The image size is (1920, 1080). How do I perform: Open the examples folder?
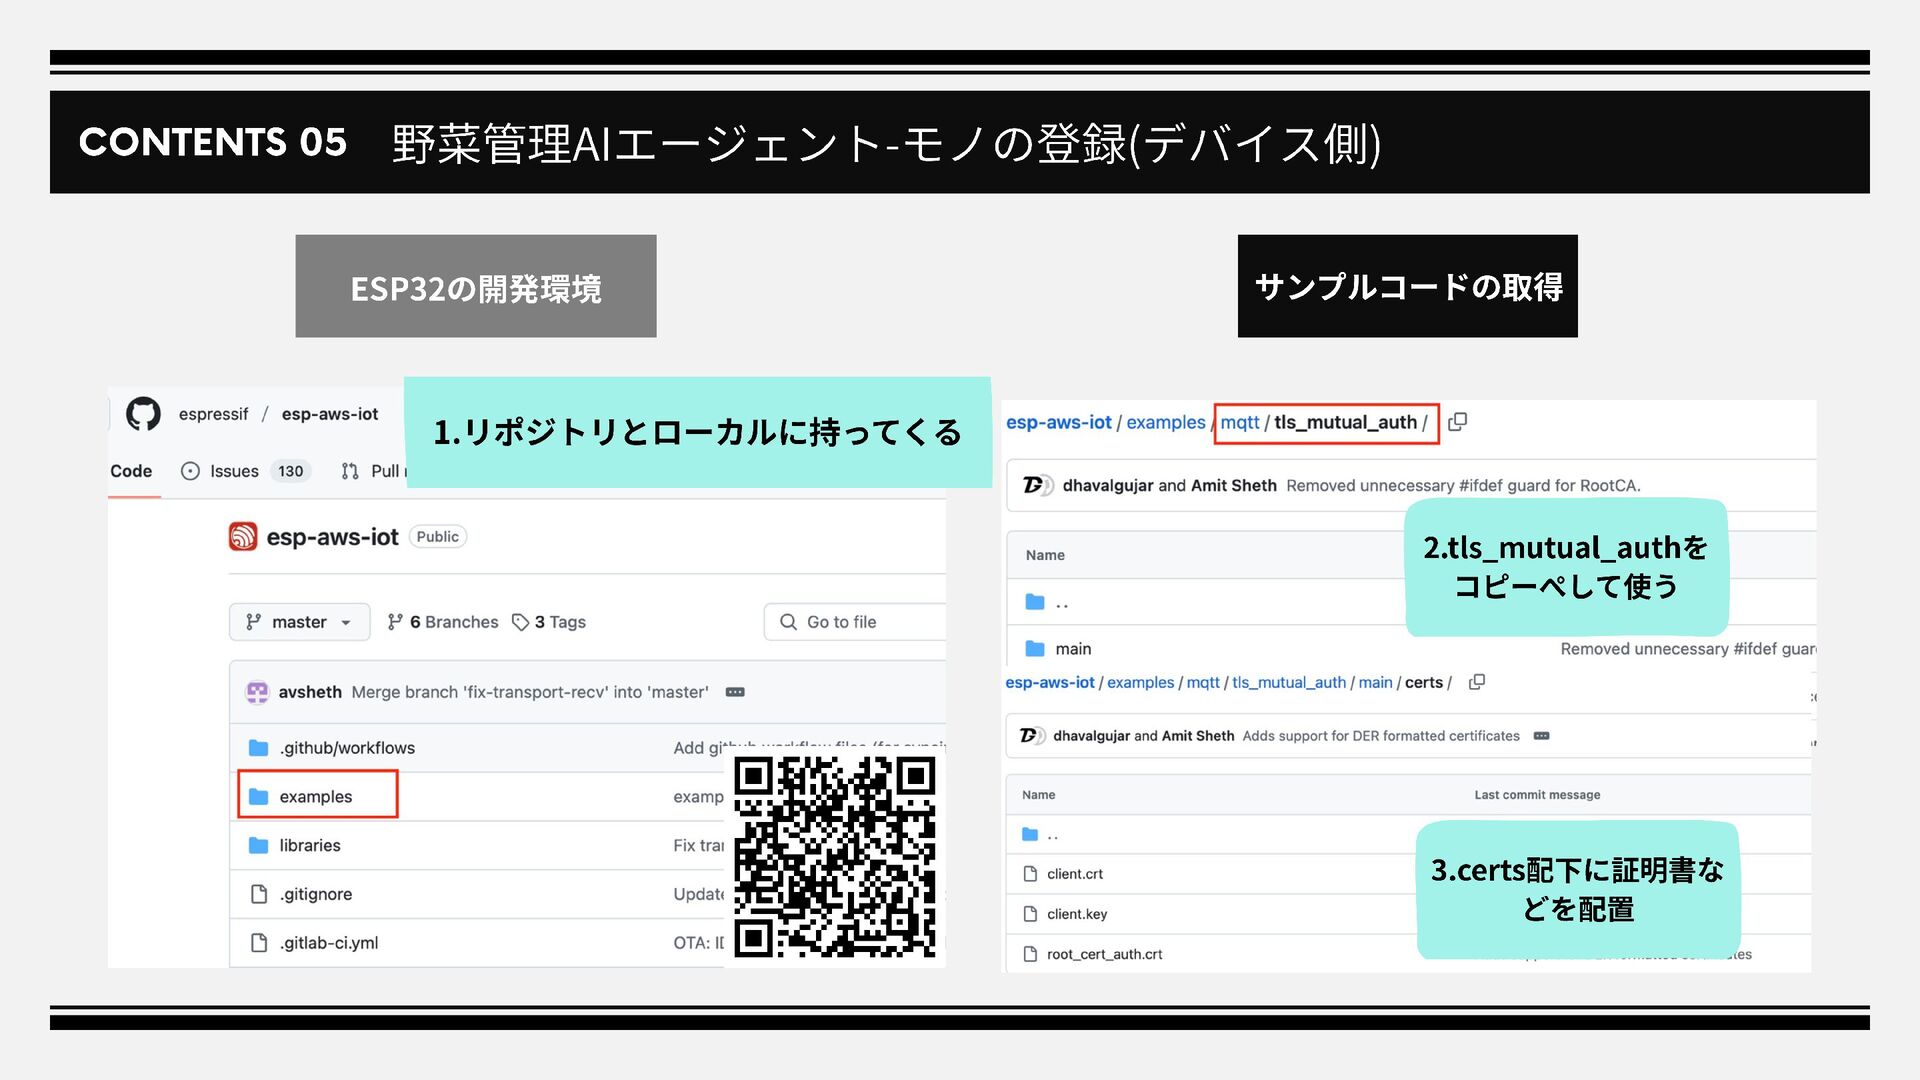[316, 796]
